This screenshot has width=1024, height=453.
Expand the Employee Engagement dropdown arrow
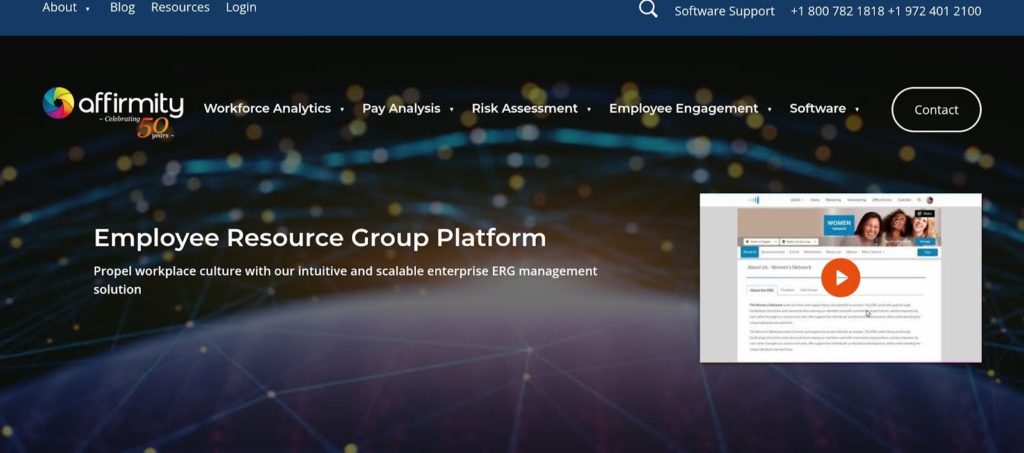769,110
